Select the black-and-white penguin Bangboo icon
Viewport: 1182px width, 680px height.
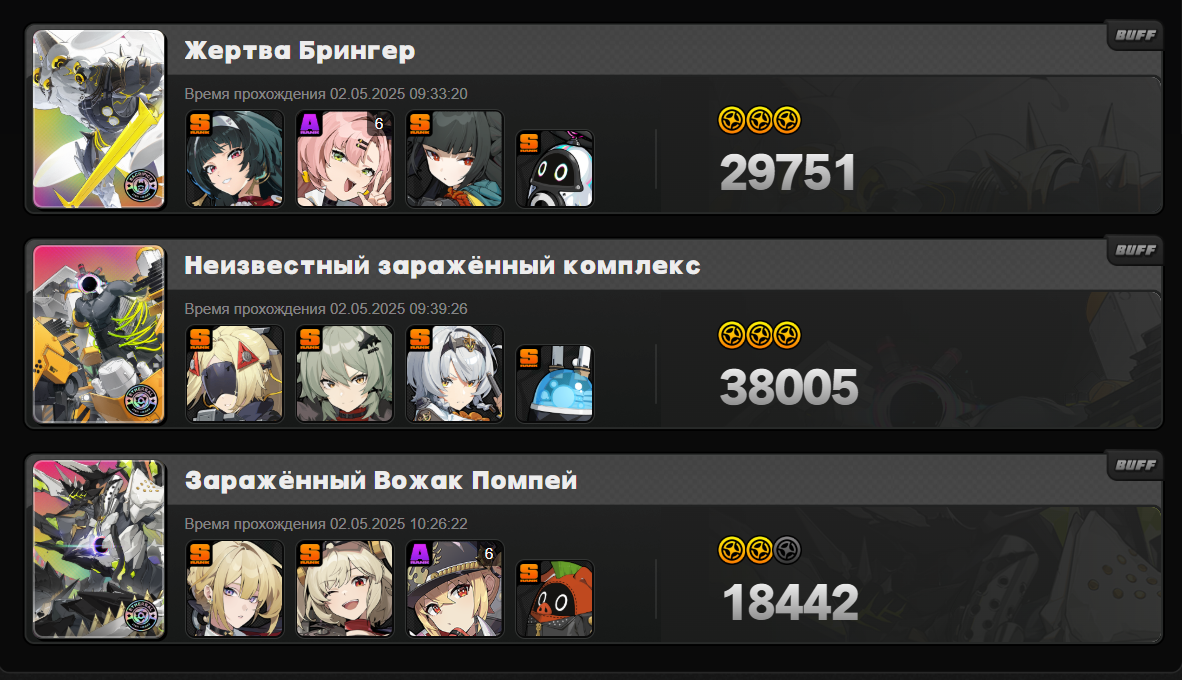click(x=555, y=169)
